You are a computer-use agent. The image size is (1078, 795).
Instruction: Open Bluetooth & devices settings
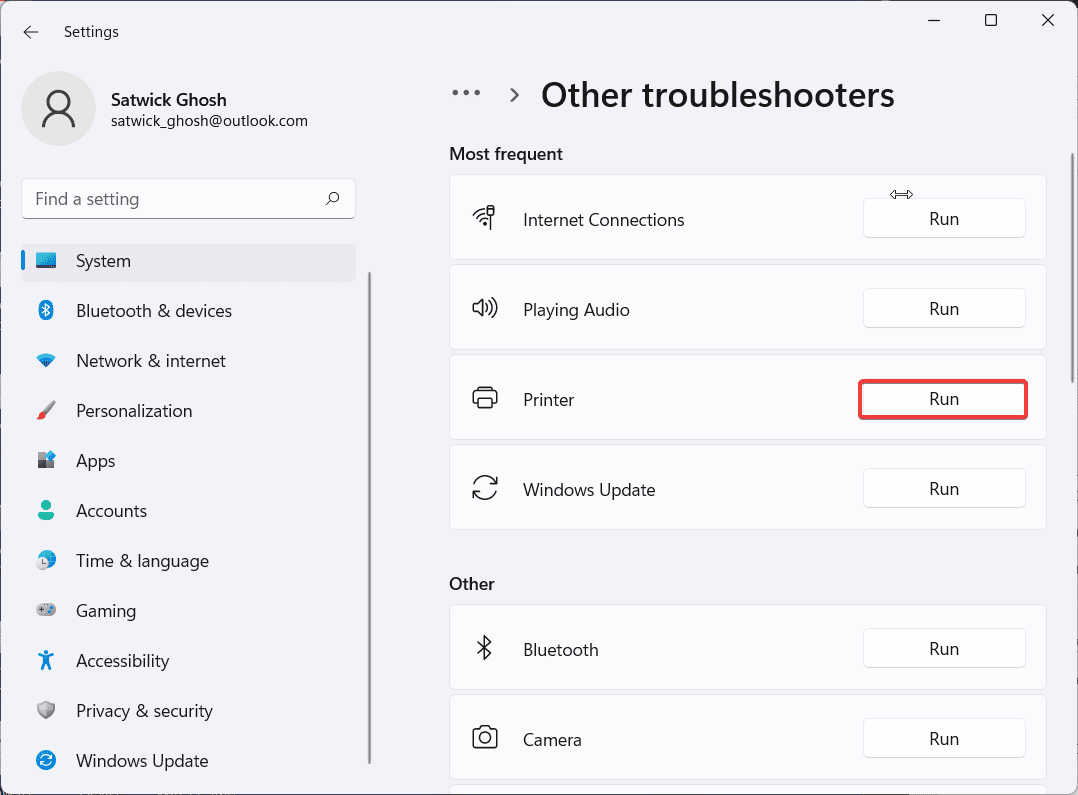(x=188, y=311)
